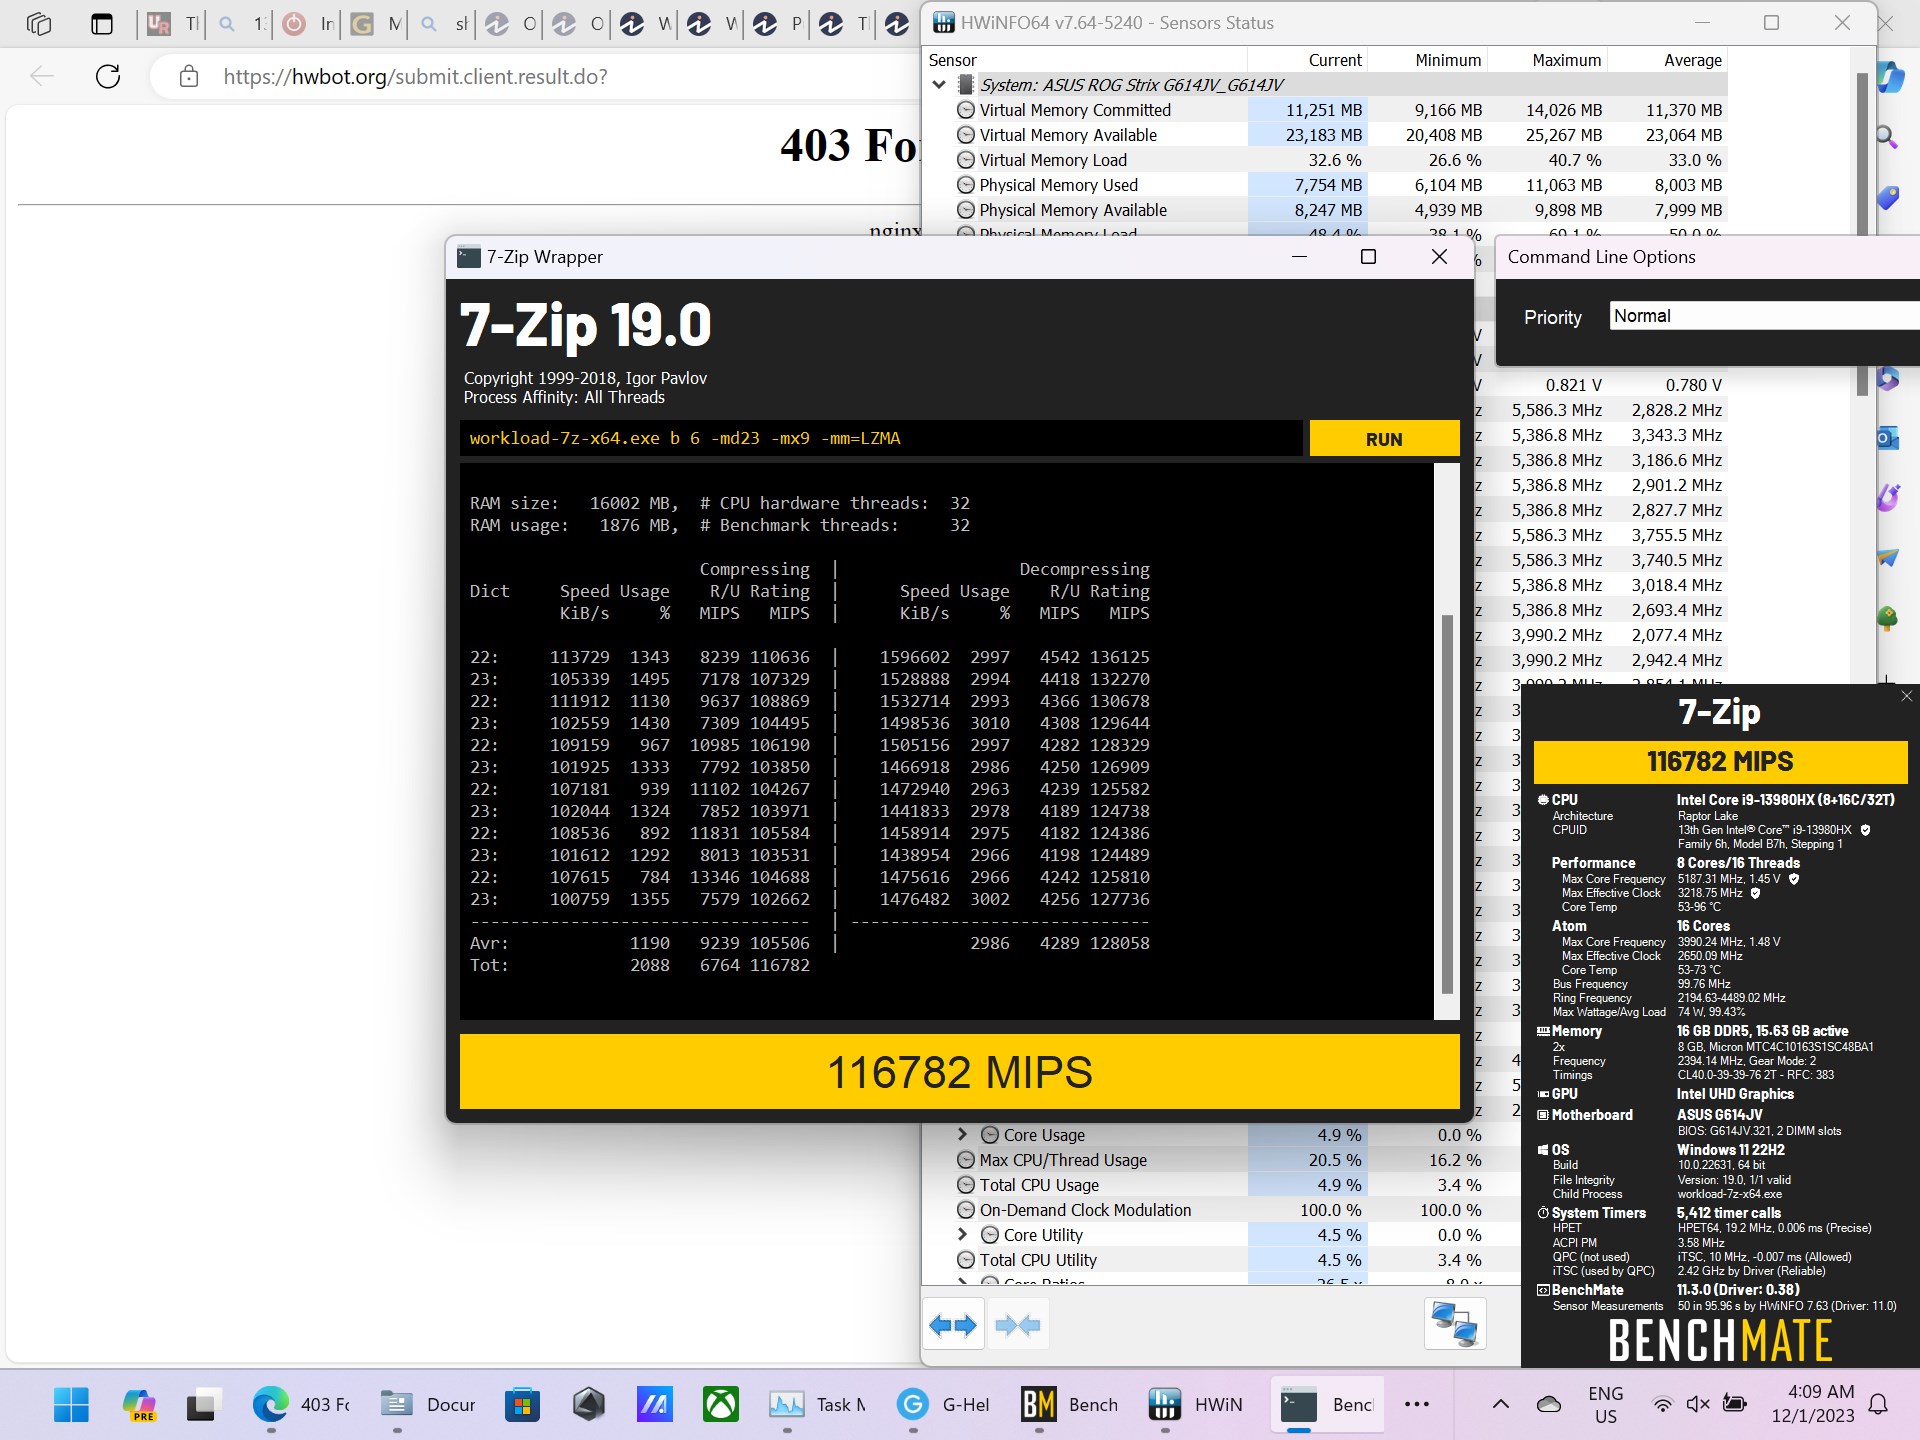Open the clock and calendar flyout
Image resolution: width=1920 pixels, height=1440 pixels.
click(1813, 1405)
